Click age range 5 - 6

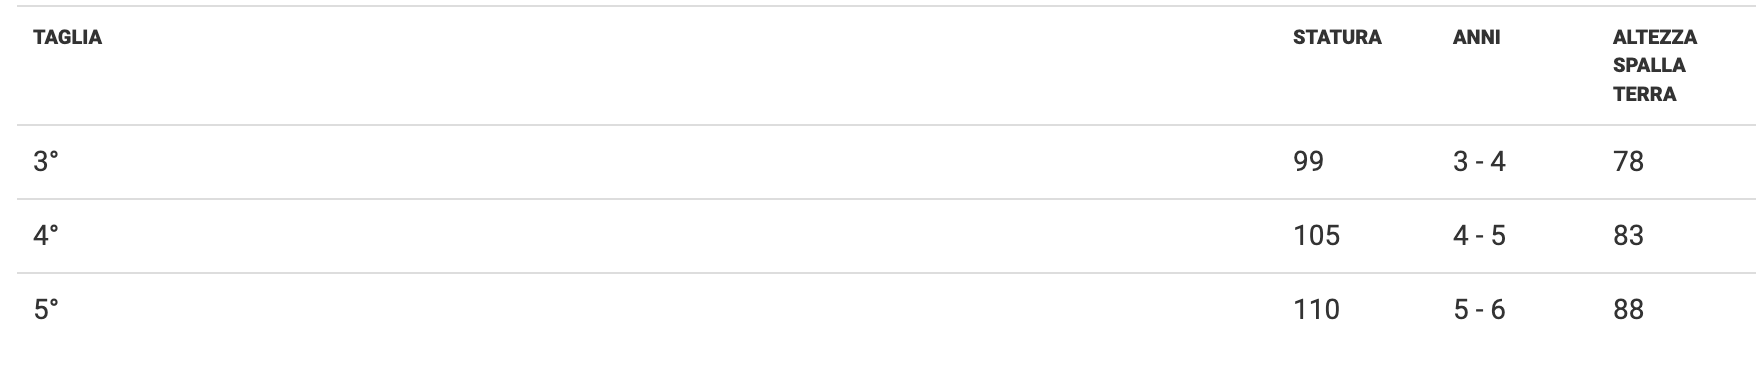click(x=1479, y=309)
